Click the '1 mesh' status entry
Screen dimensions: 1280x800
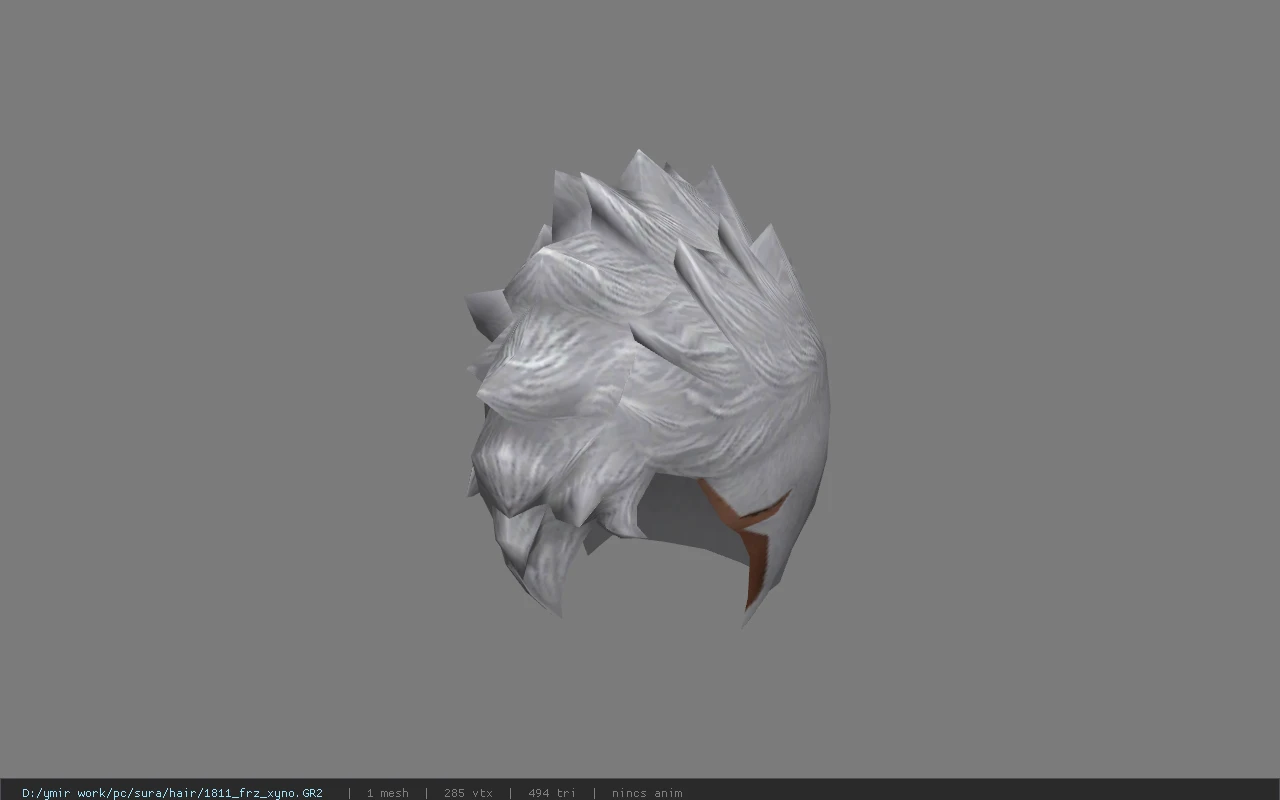pyautogui.click(x=387, y=793)
